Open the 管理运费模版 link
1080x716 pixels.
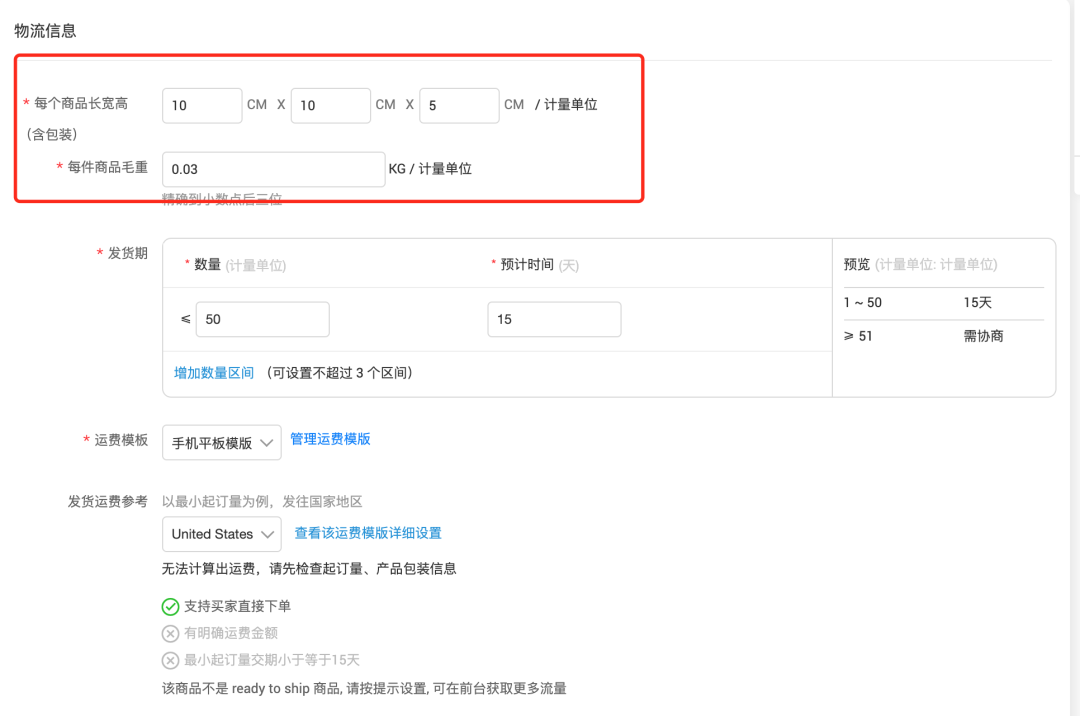[332, 440]
